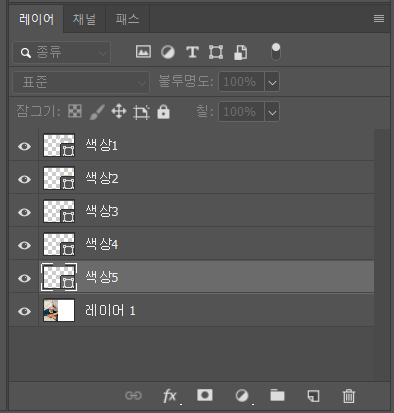Hide the 색상4 layer

tap(24, 245)
